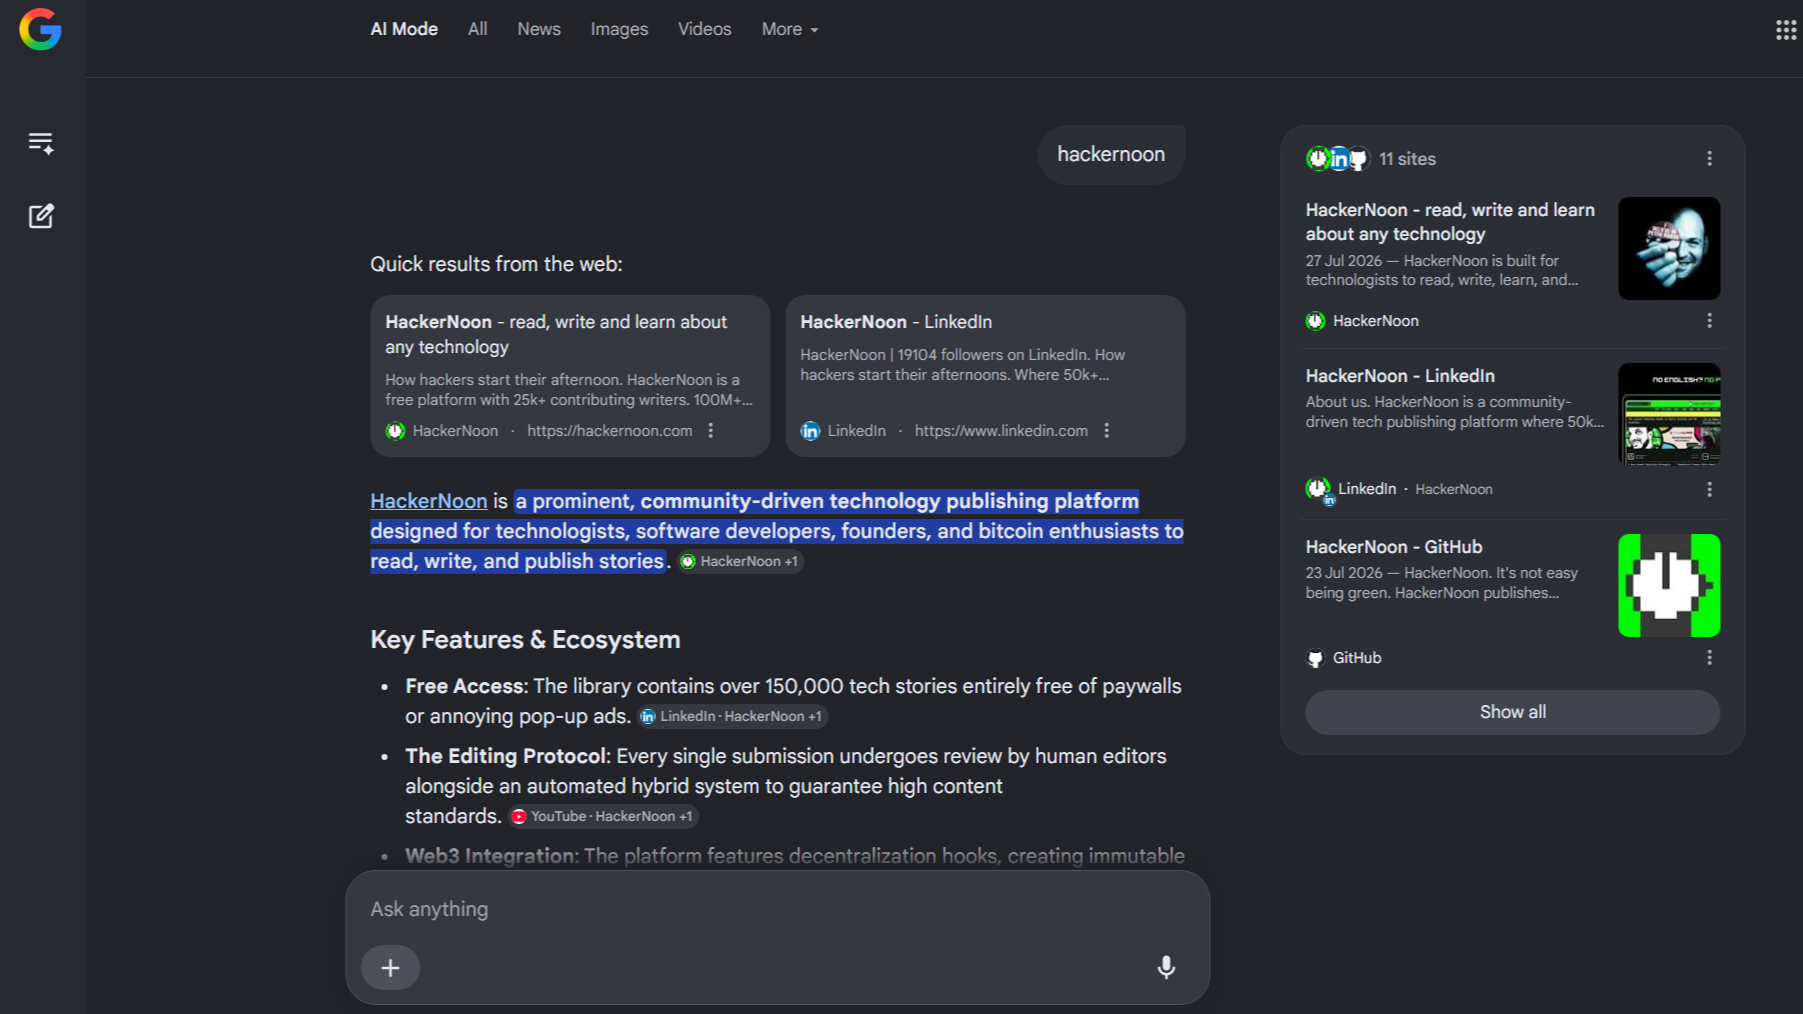This screenshot has width=1803, height=1014.
Task: Click stacked site favicons beside 11 sites
Action: (x=1338, y=159)
